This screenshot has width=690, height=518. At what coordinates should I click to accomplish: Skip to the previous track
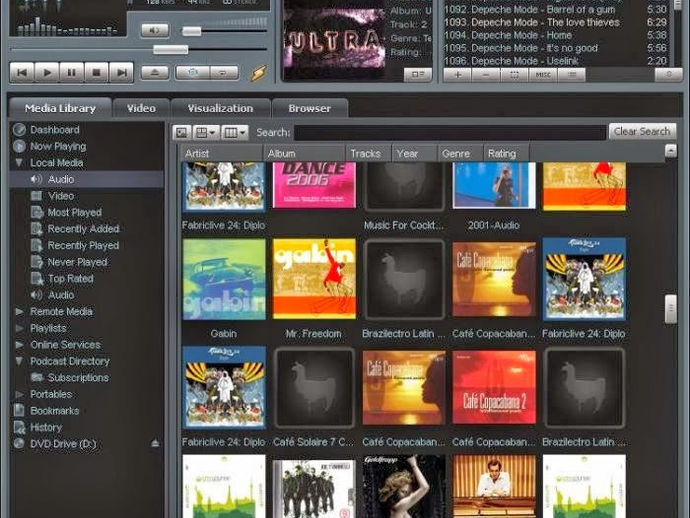click(x=22, y=73)
